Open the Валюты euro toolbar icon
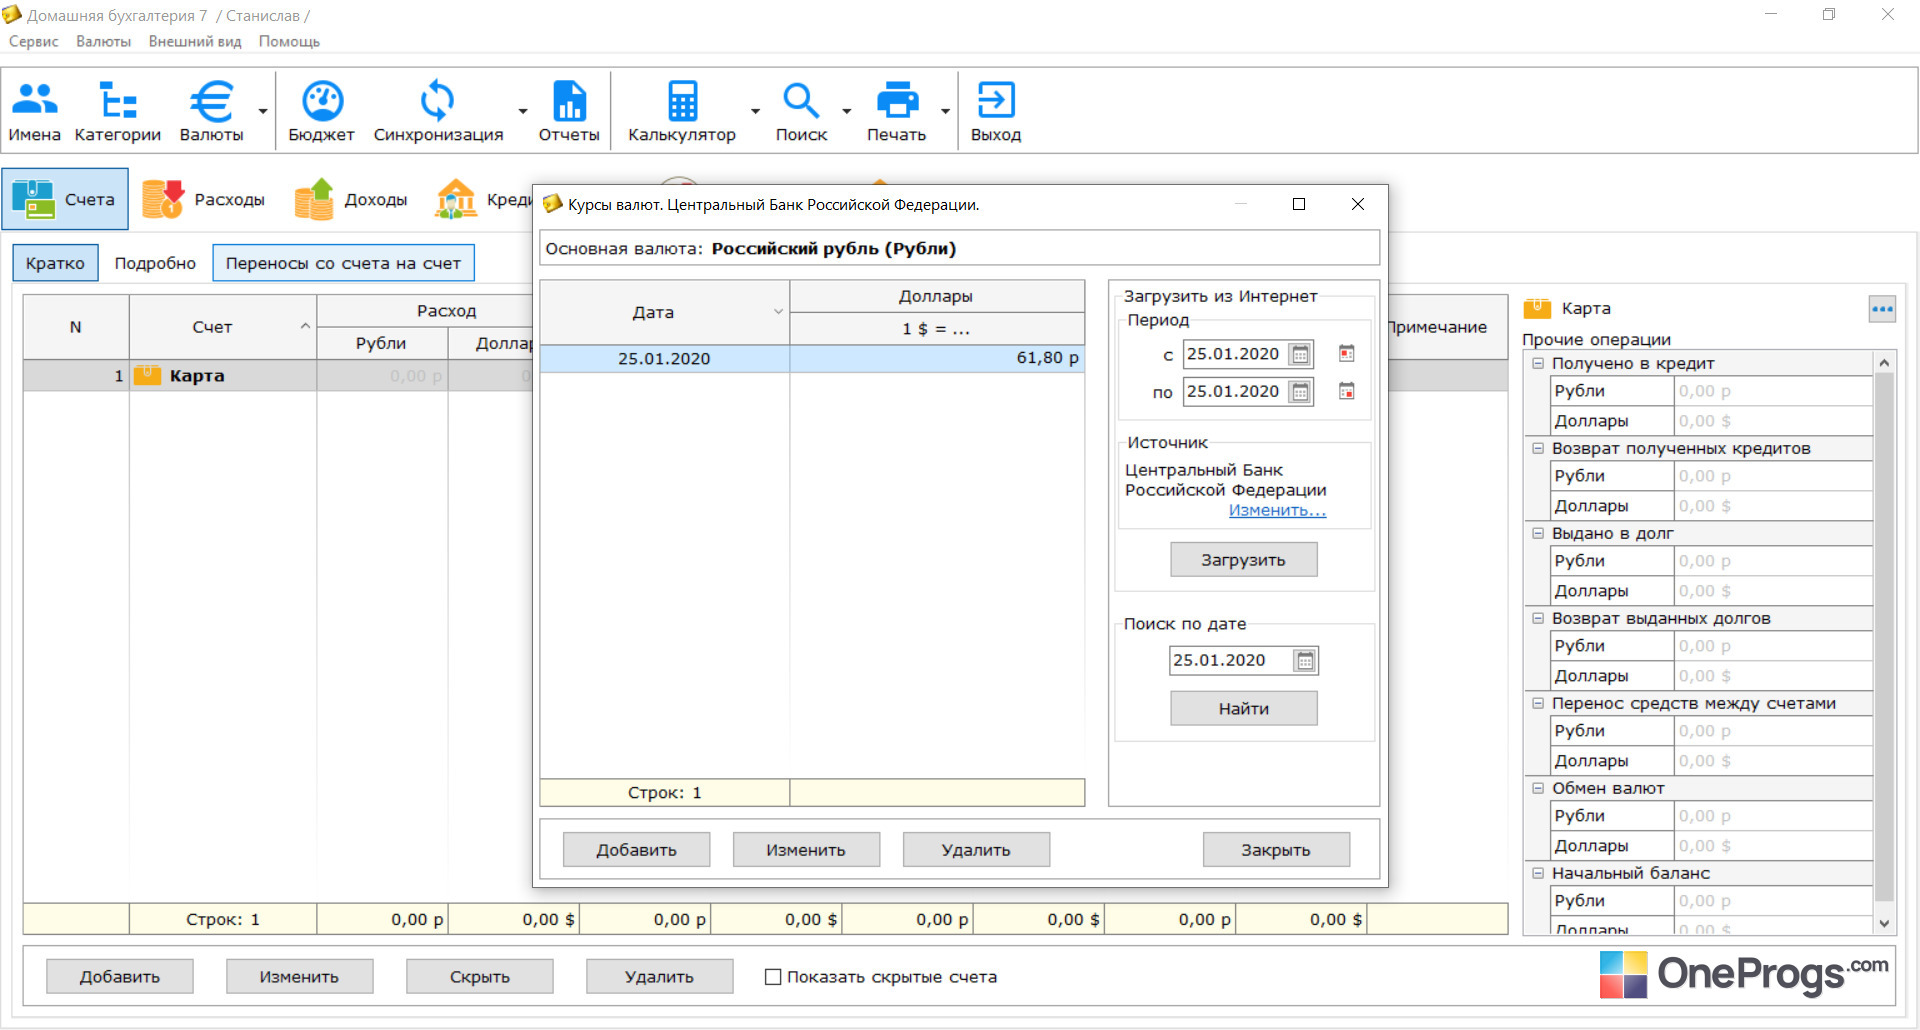Screen dimensions: 1920x1030 212,110
